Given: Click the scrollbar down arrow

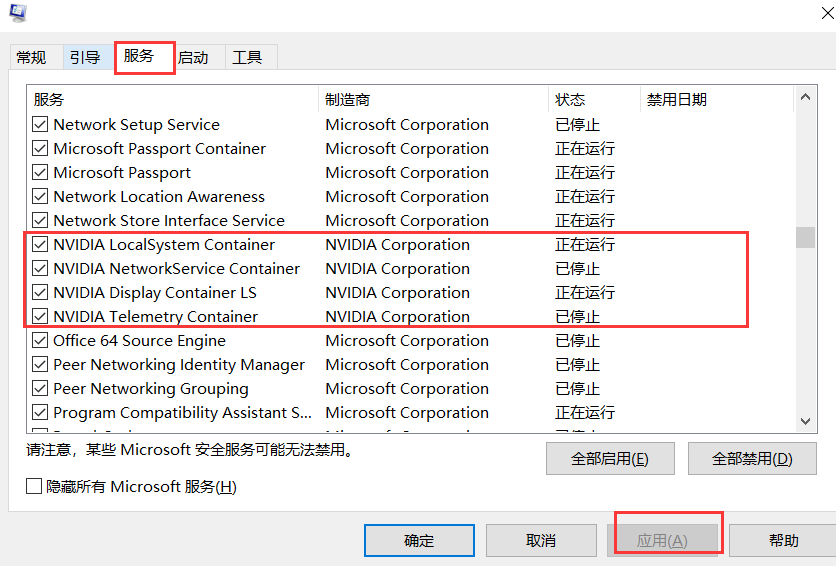Looking at the screenshot, I should pos(806,422).
